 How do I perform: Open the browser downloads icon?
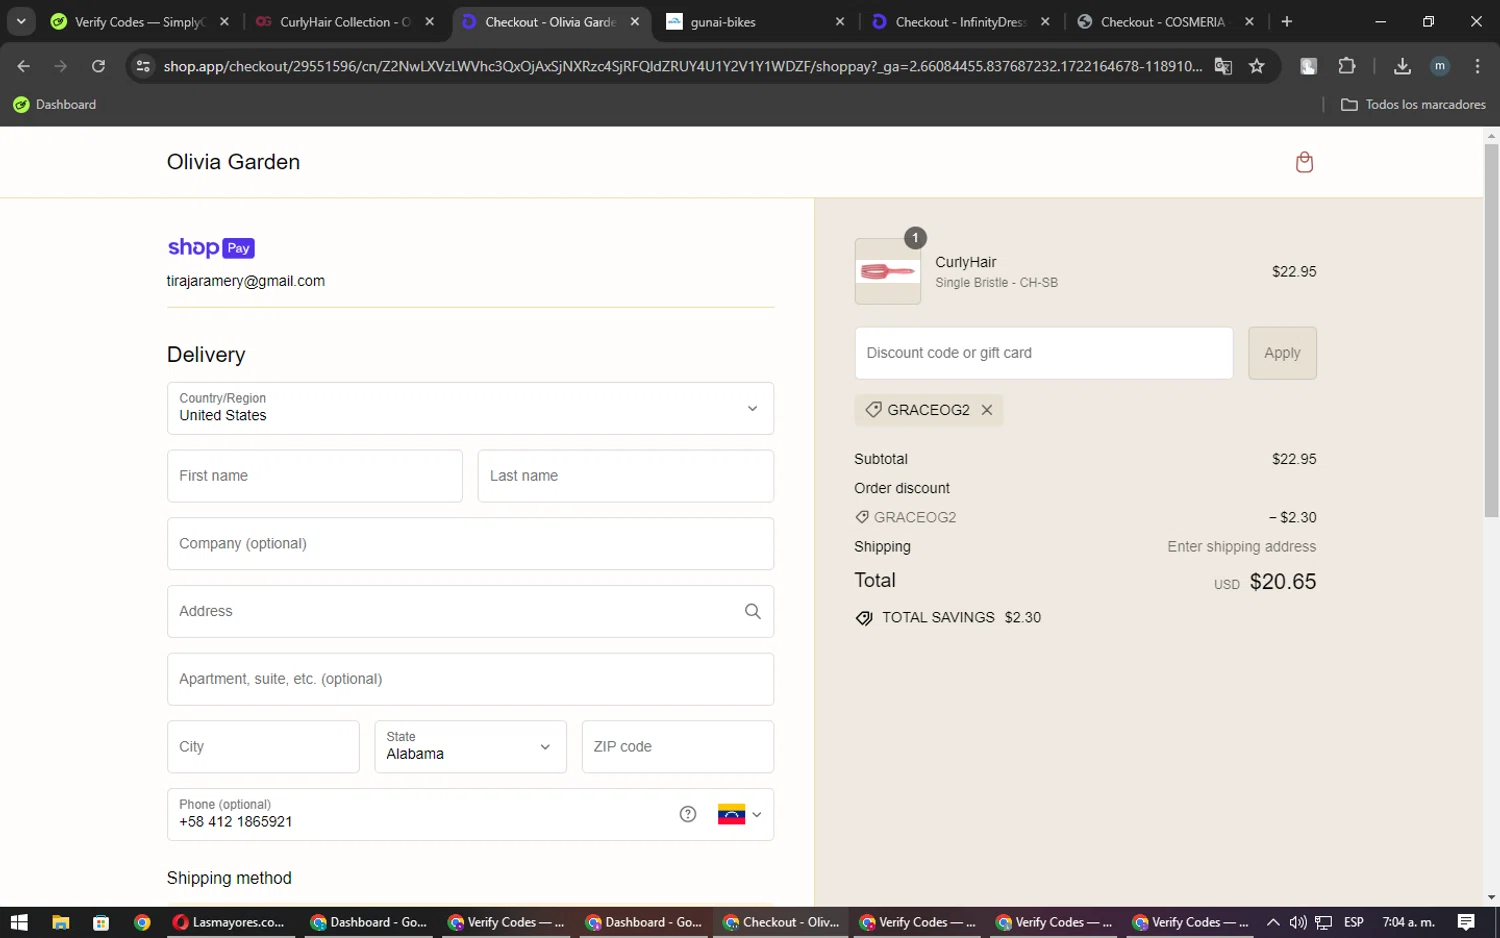pyautogui.click(x=1402, y=66)
